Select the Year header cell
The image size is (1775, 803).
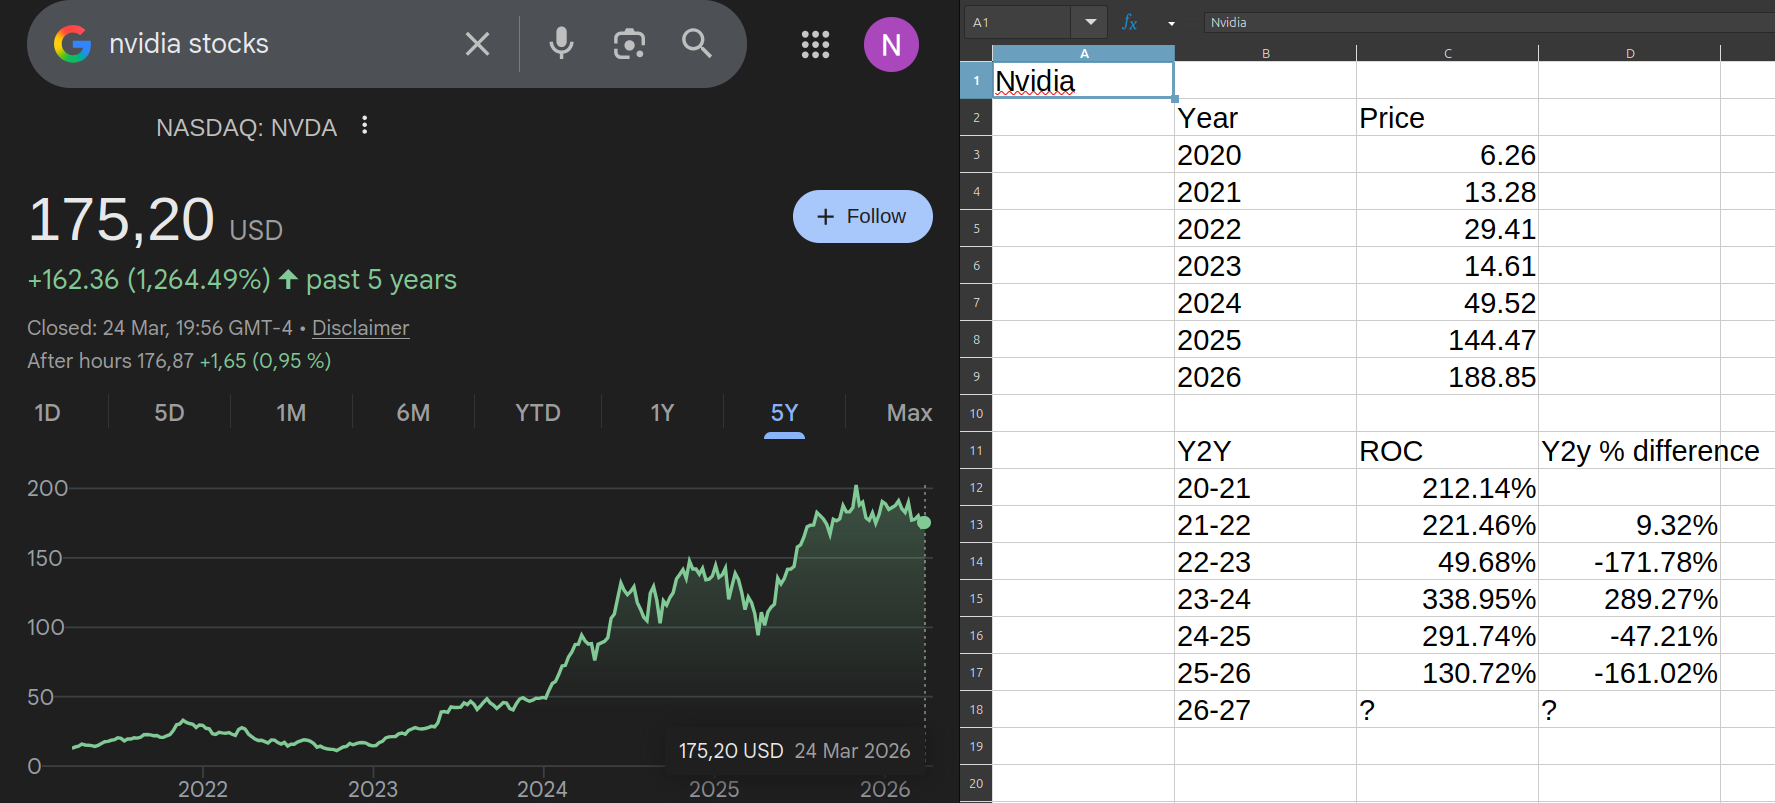(1265, 117)
